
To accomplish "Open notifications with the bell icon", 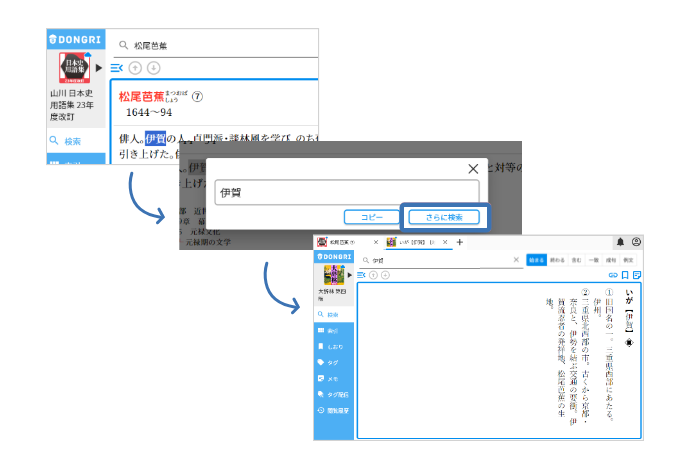I will pyautogui.click(x=620, y=242).
